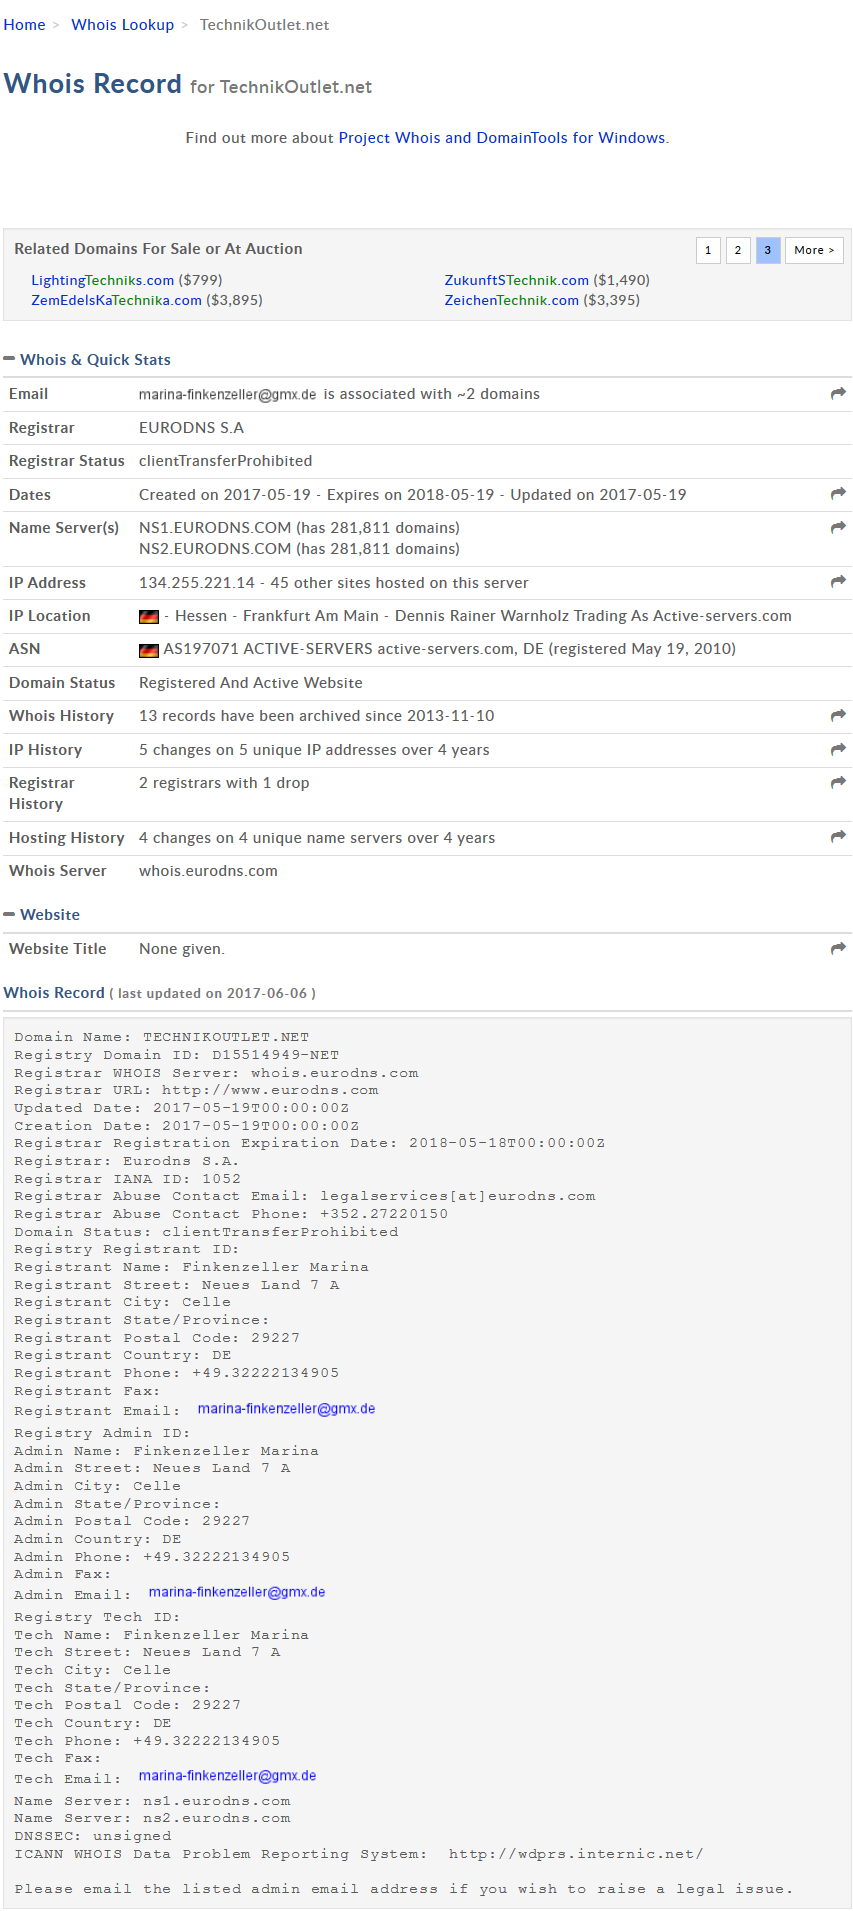Click the arrow icon beside IP Address
853x1911 pixels.
tap(838, 582)
